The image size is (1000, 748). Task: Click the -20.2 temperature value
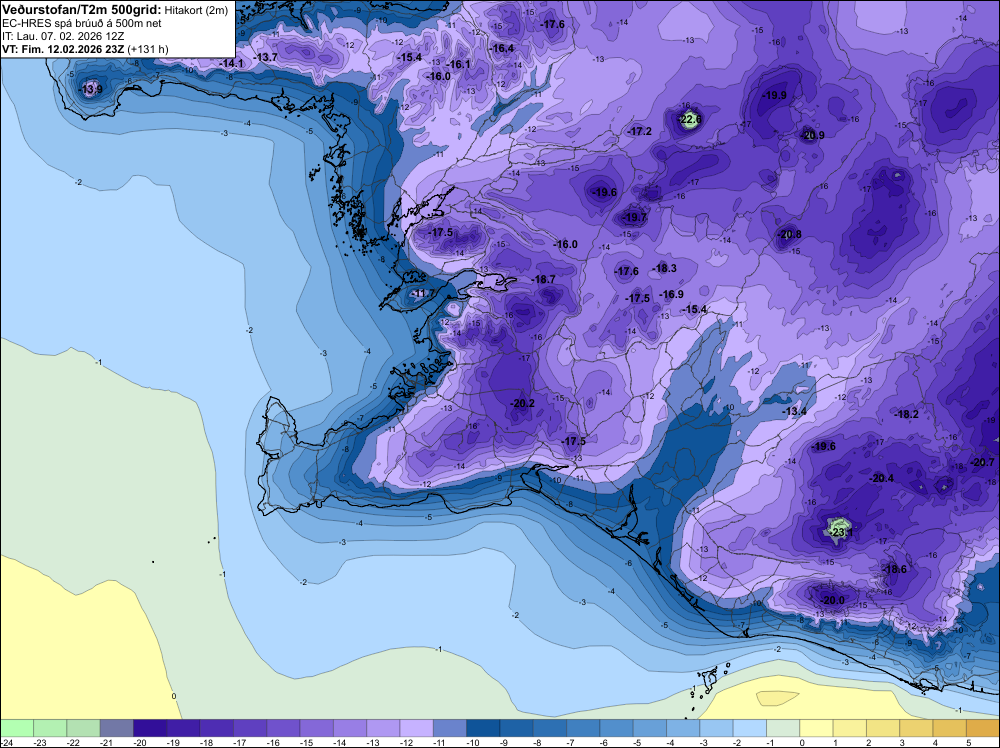522,403
